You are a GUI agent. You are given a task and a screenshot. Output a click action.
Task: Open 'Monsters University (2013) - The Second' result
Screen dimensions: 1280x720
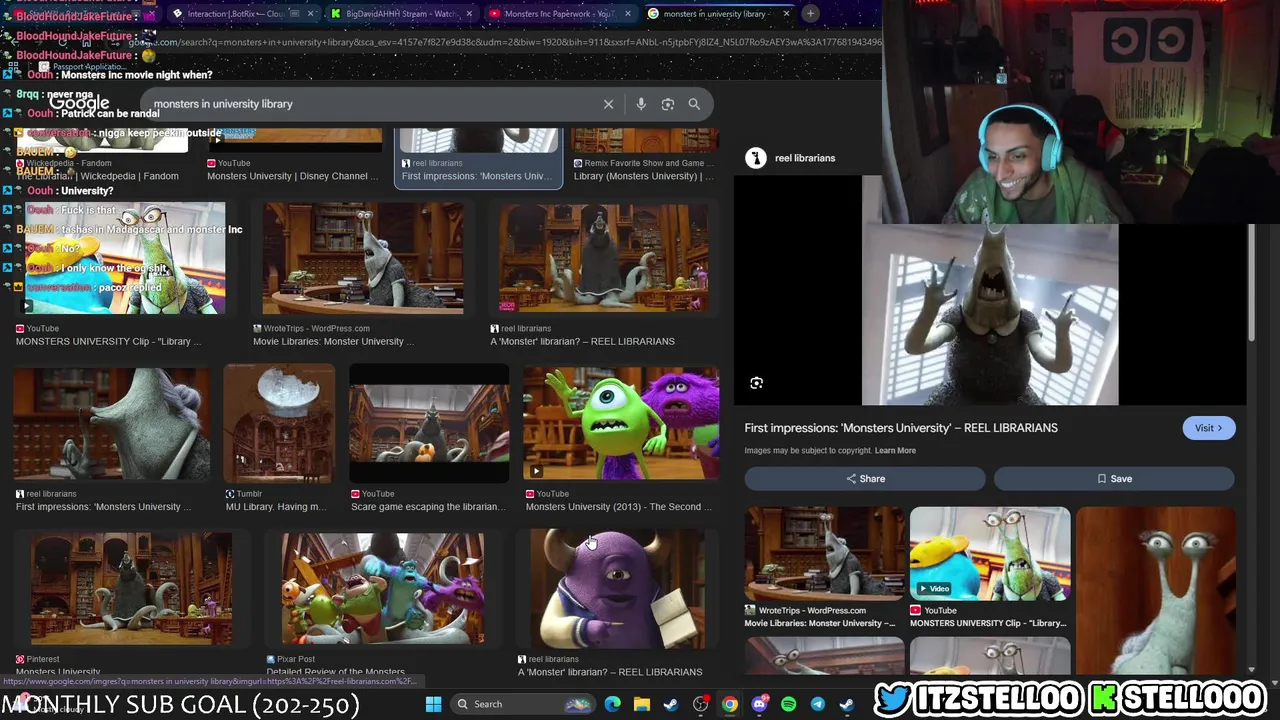point(620,424)
